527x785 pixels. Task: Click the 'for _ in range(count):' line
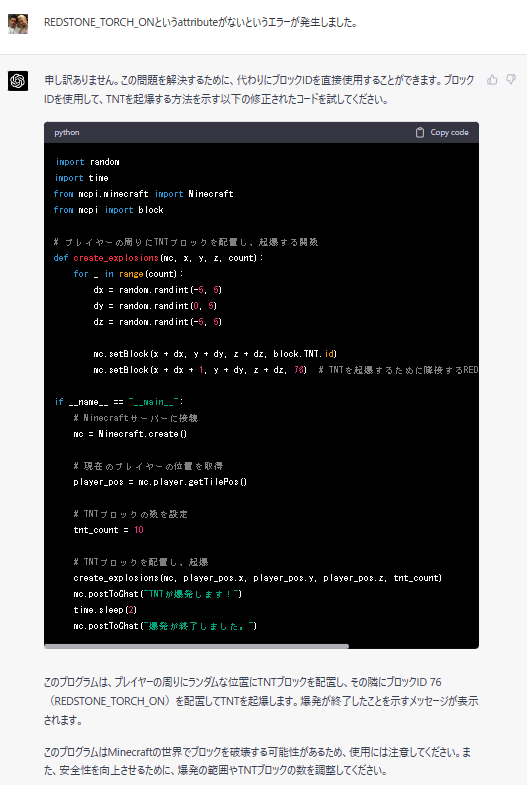(129, 274)
